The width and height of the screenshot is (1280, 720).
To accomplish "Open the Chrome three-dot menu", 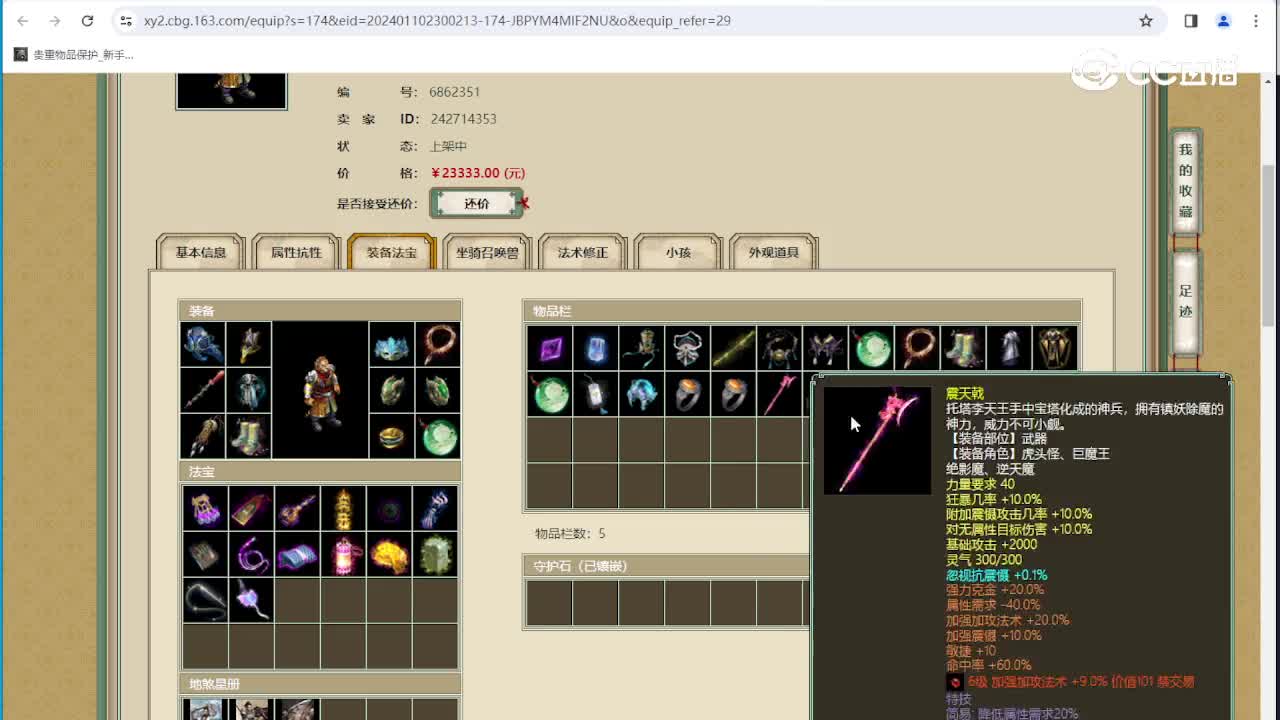I will pos(1256,20).
